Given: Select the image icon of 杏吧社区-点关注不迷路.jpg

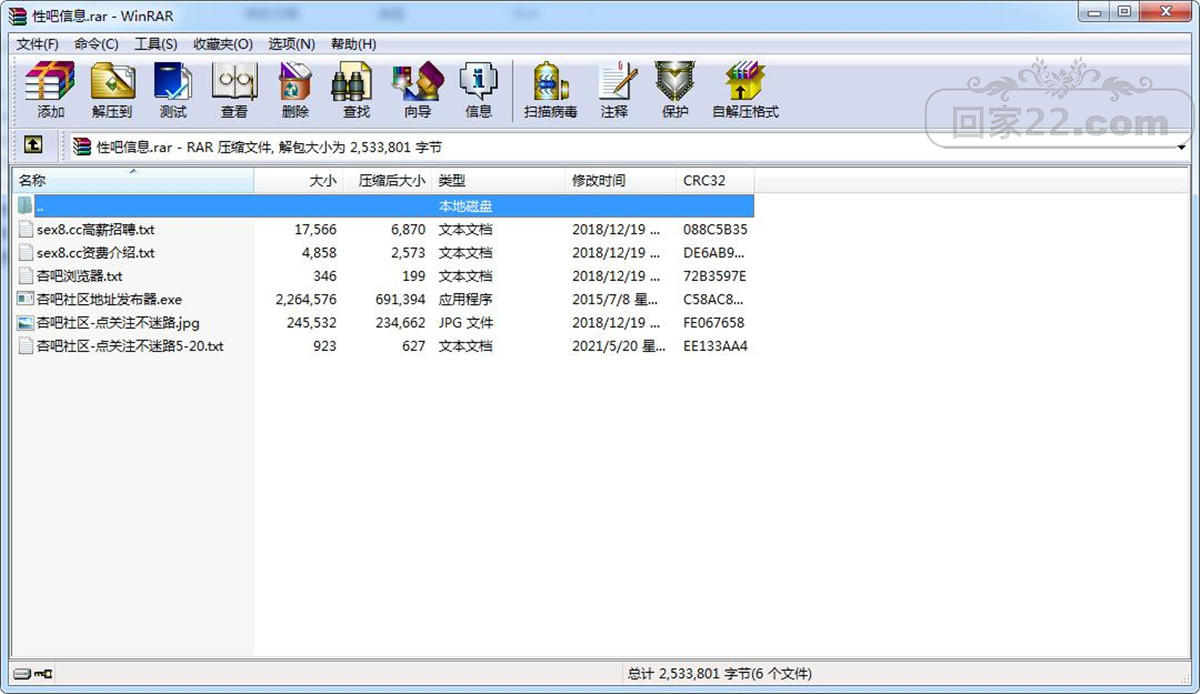Looking at the screenshot, I should pyautogui.click(x=26, y=322).
